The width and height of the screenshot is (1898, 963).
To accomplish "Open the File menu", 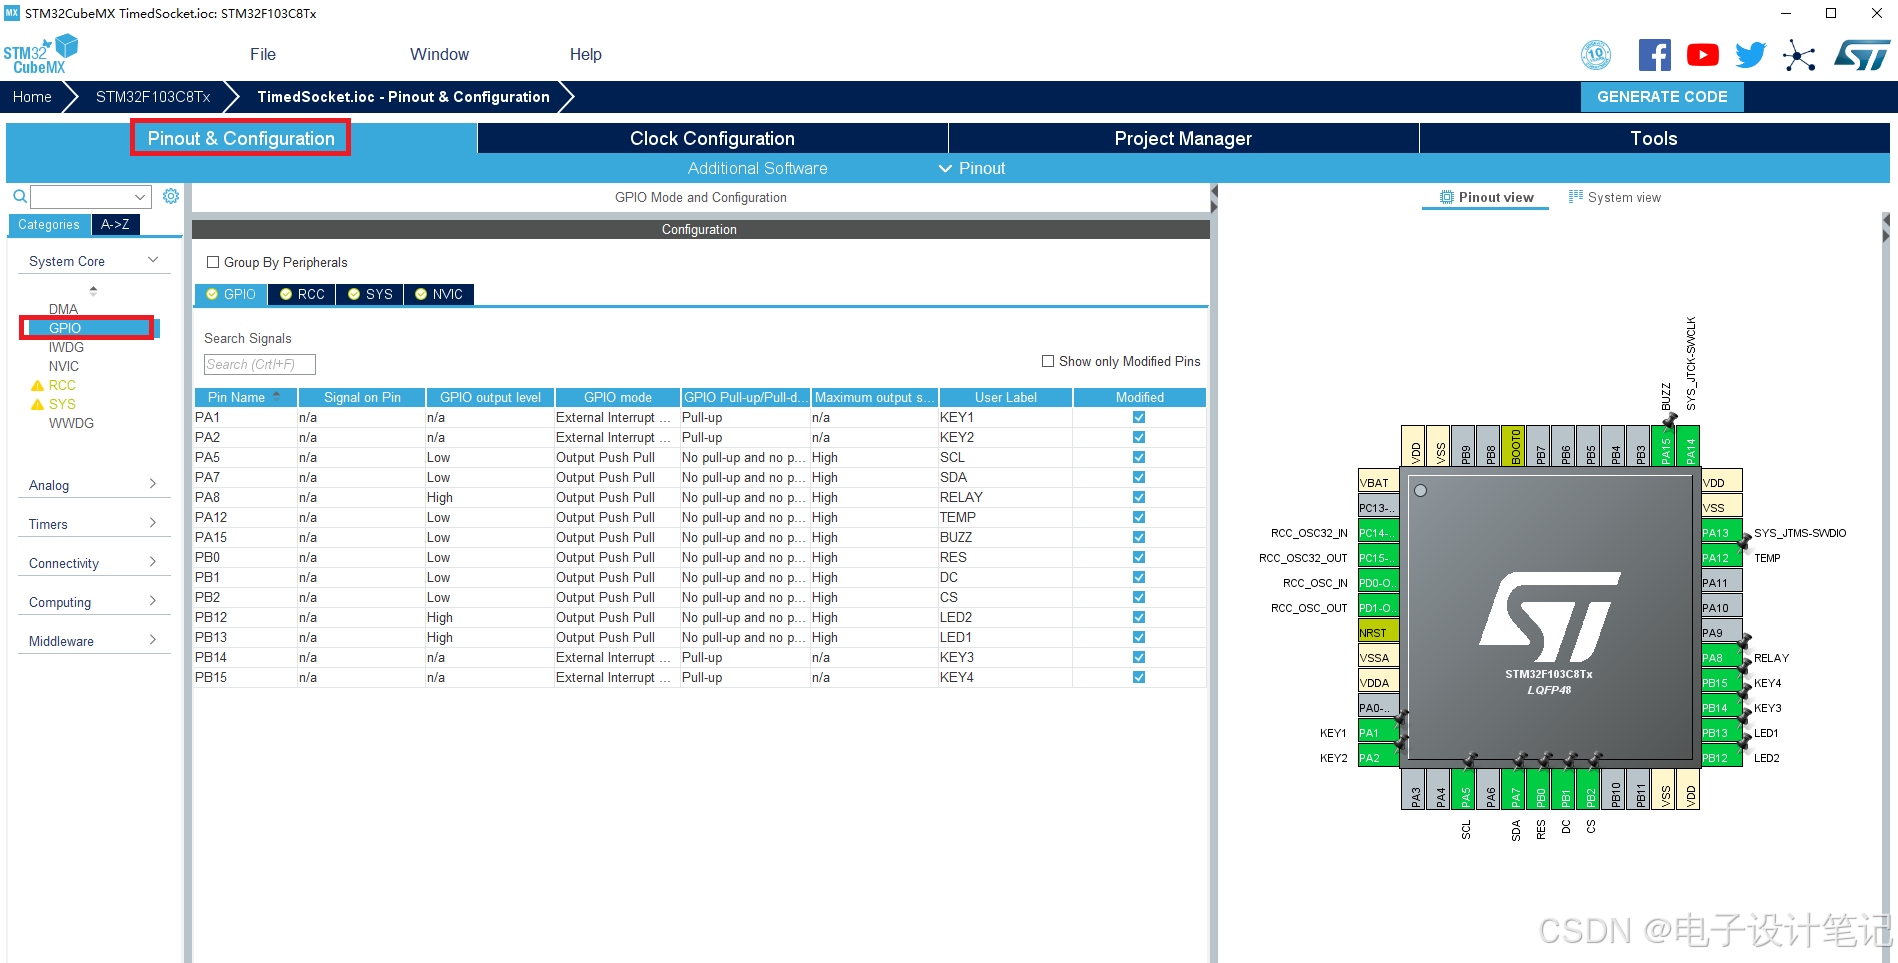I will click(x=263, y=54).
